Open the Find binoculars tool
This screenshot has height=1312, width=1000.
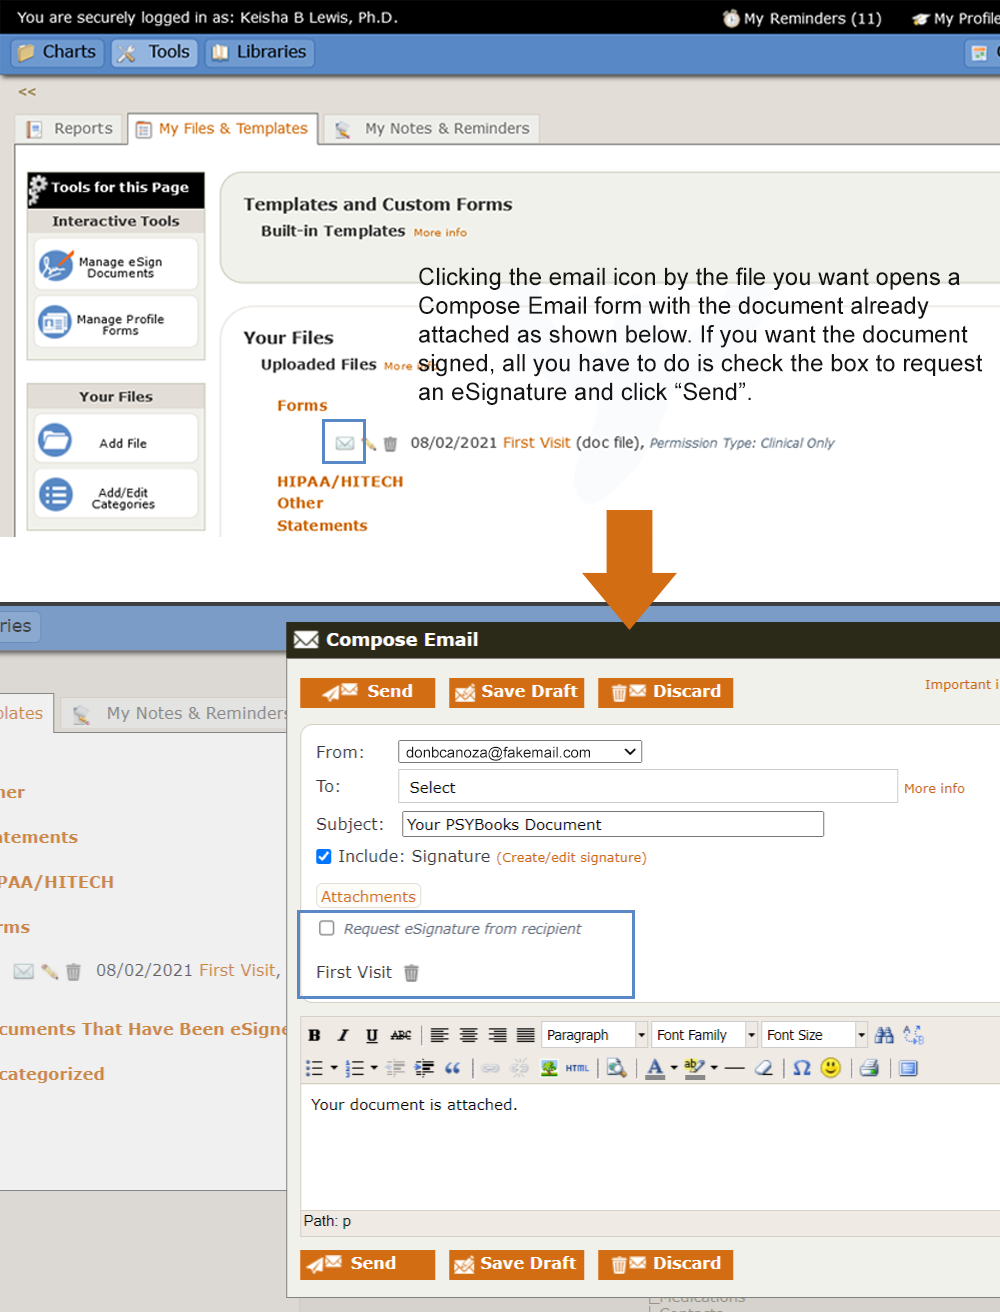click(x=884, y=1035)
